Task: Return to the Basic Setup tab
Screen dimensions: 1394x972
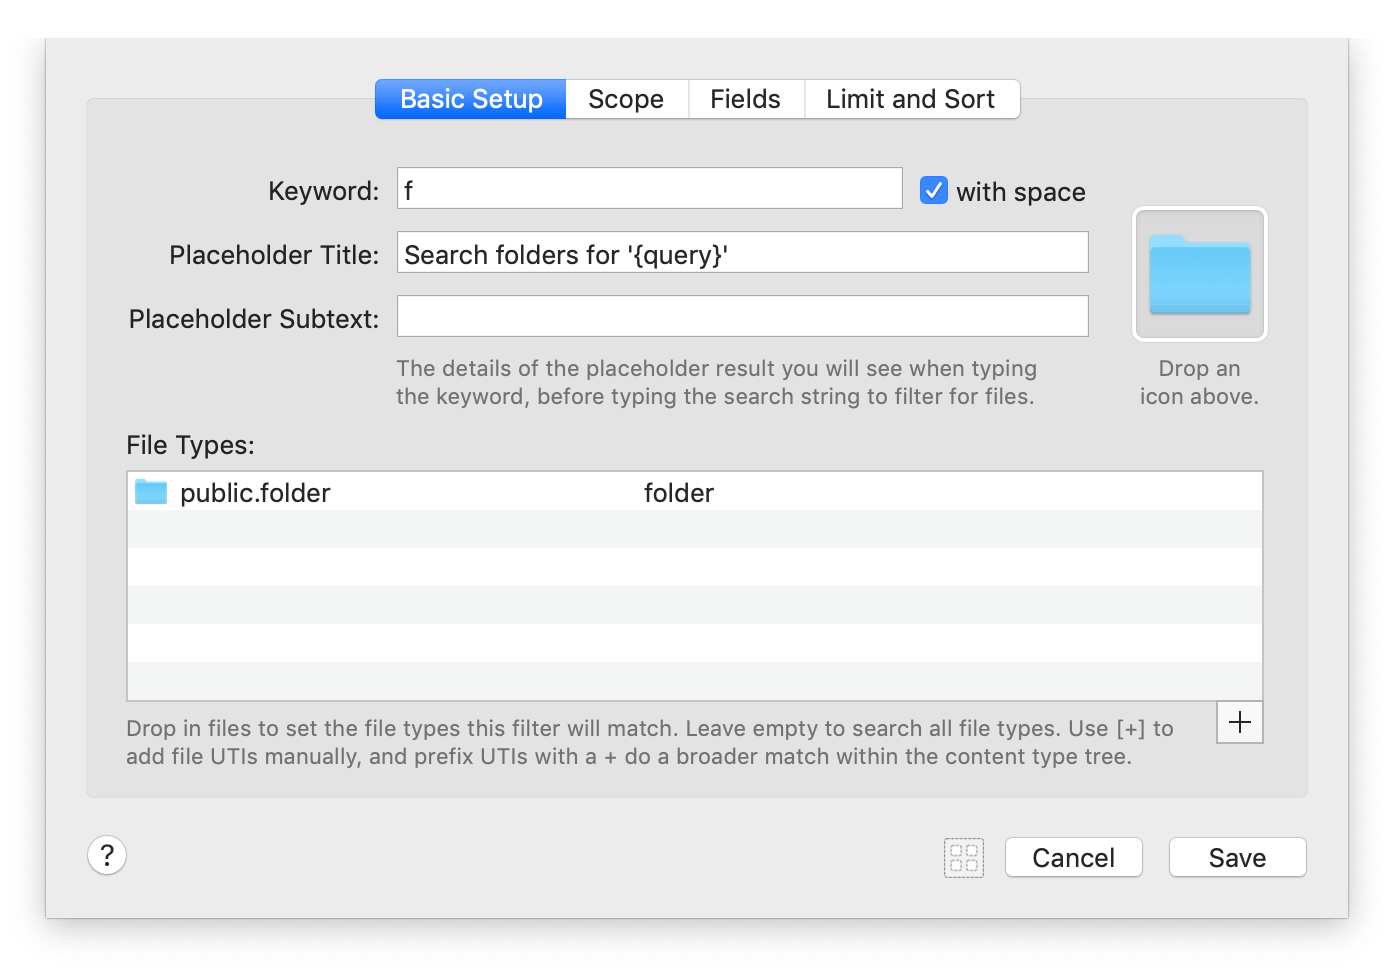Action: pyautogui.click(x=470, y=99)
